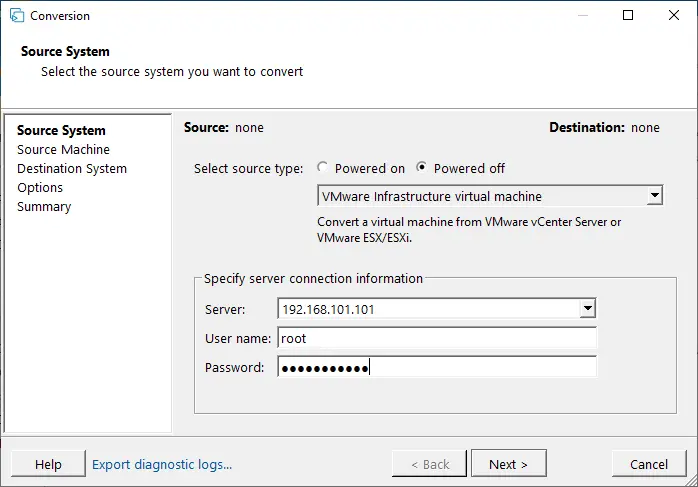Expand the Server address dropdown arrow

(588, 308)
